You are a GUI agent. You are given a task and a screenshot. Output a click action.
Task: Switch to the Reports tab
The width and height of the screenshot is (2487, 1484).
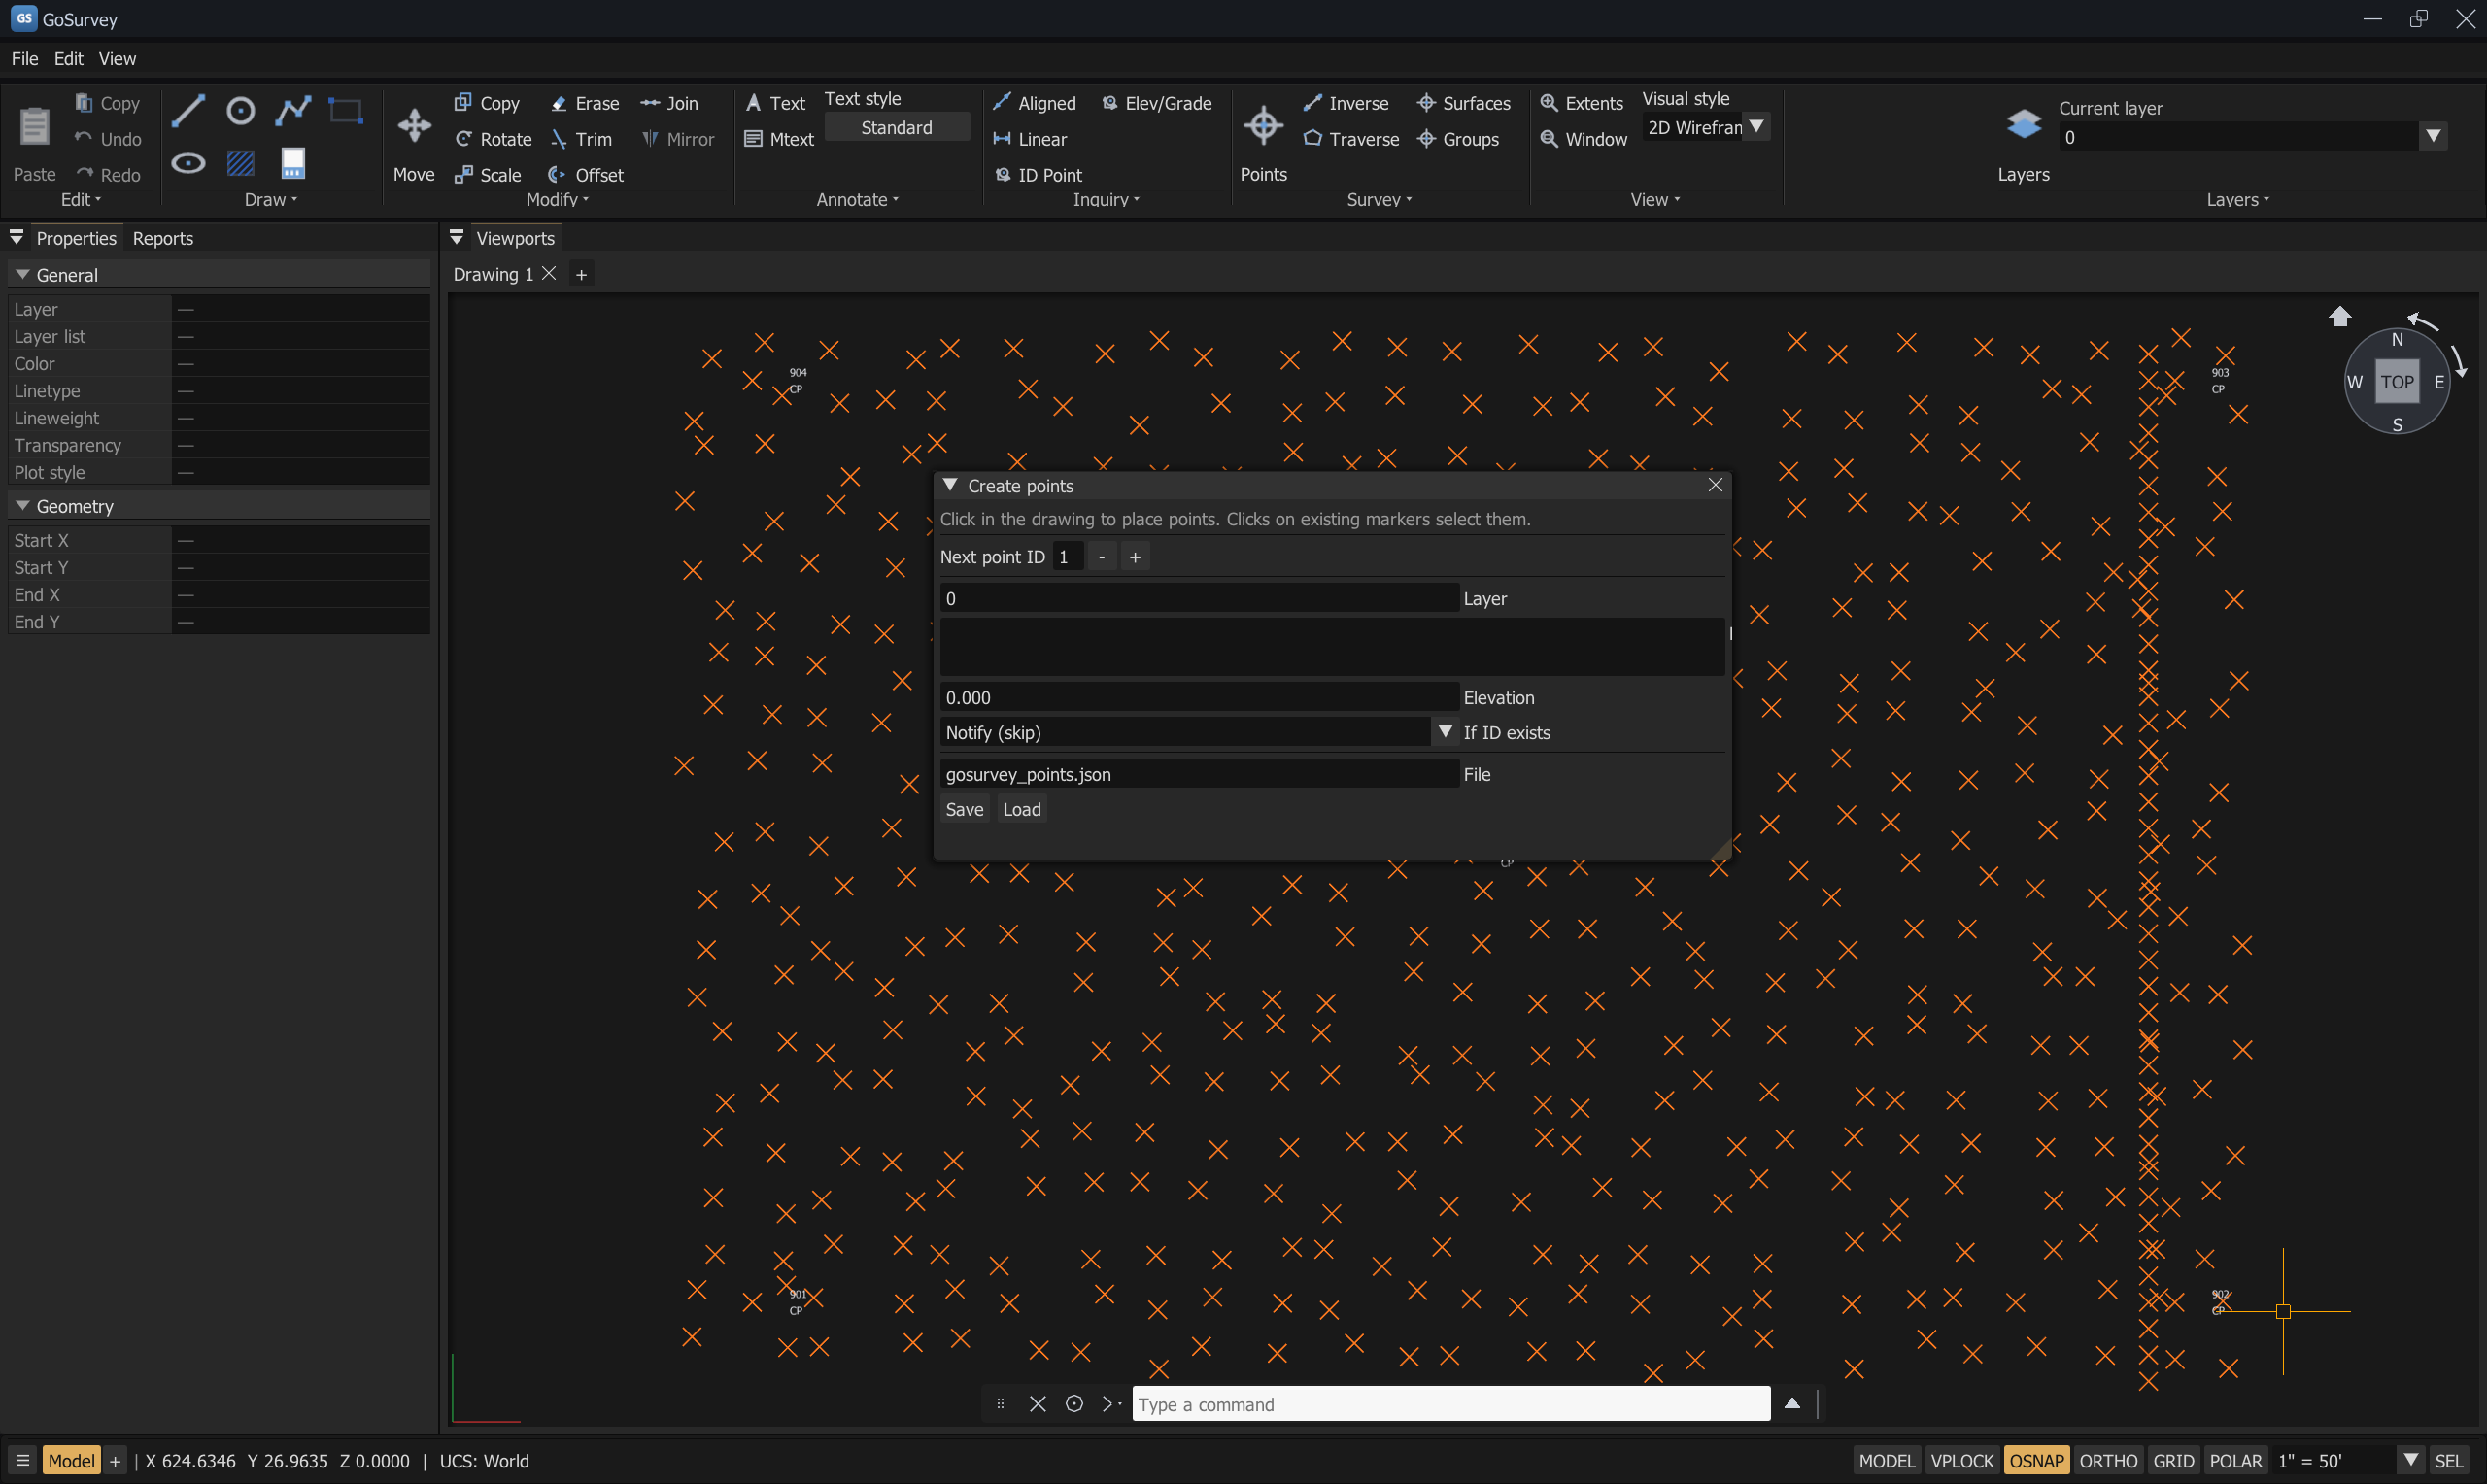click(163, 238)
